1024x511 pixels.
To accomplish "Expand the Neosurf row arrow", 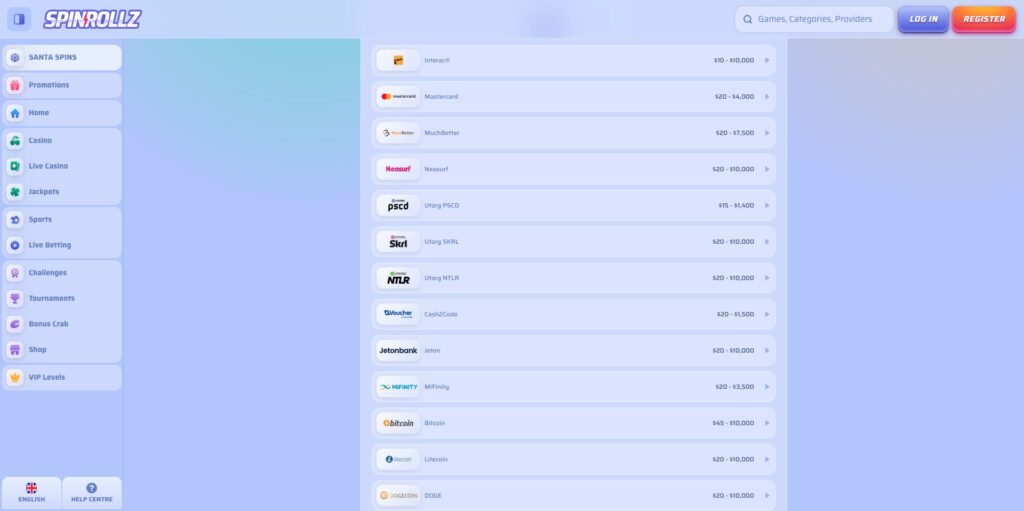I will (x=767, y=169).
